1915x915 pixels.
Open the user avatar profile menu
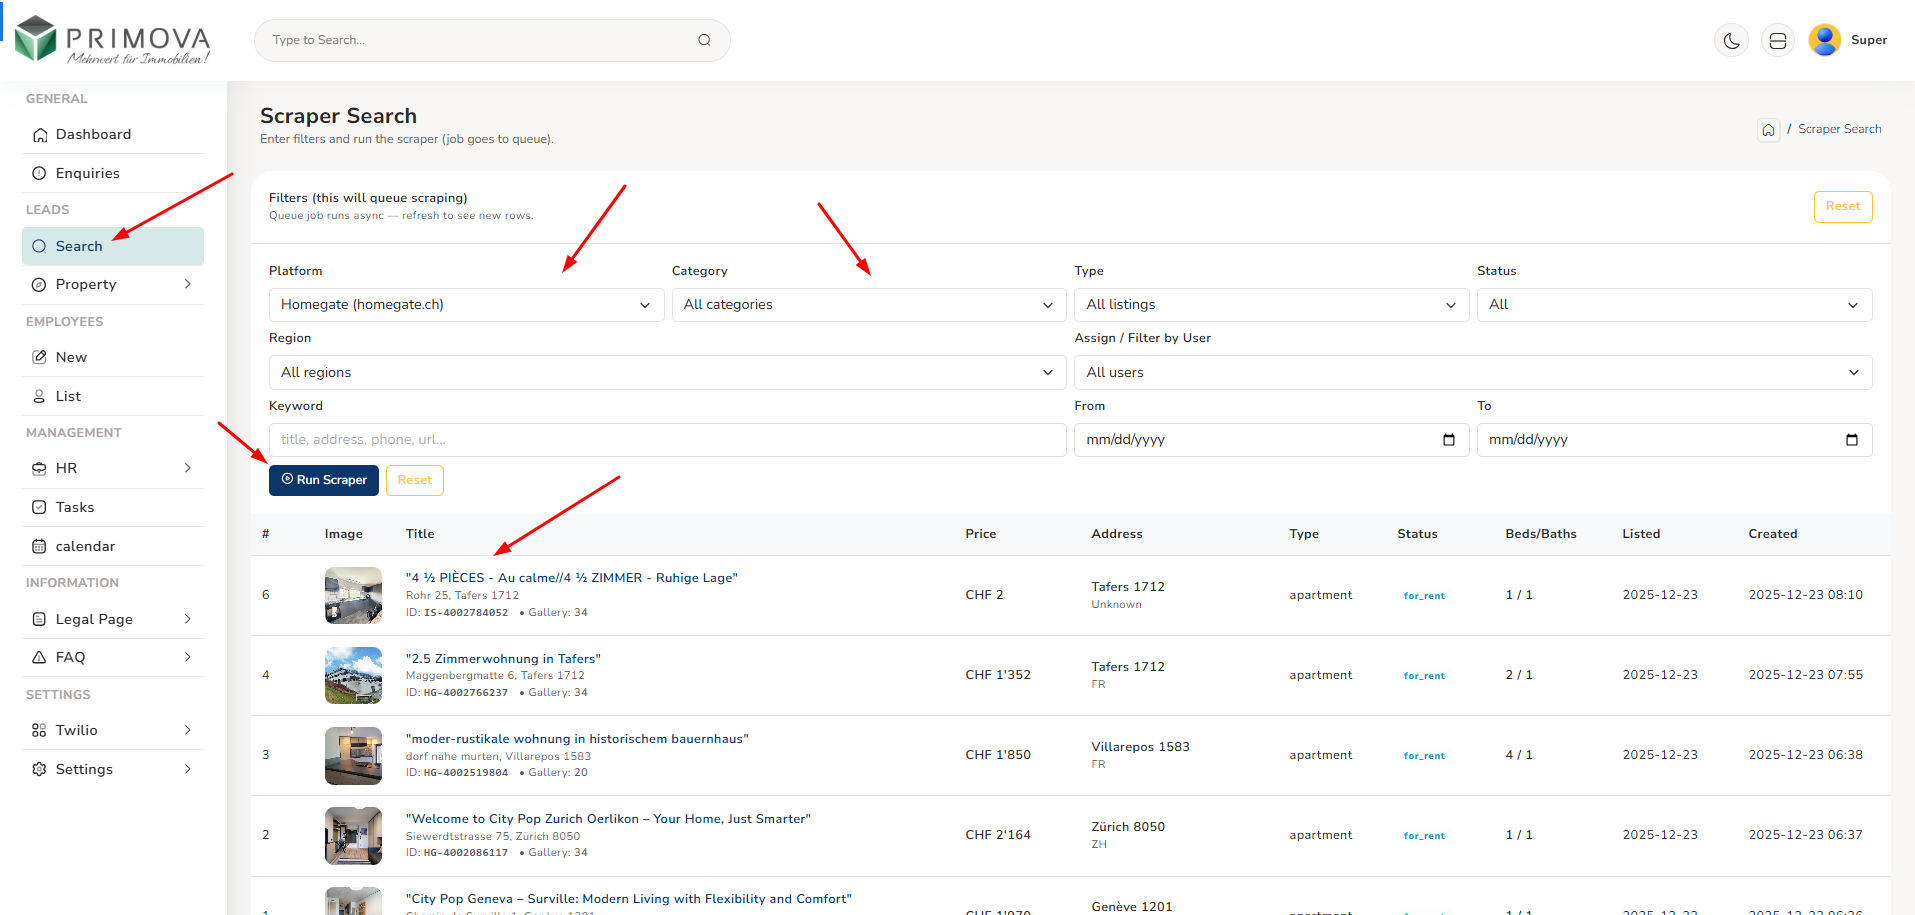1824,40
